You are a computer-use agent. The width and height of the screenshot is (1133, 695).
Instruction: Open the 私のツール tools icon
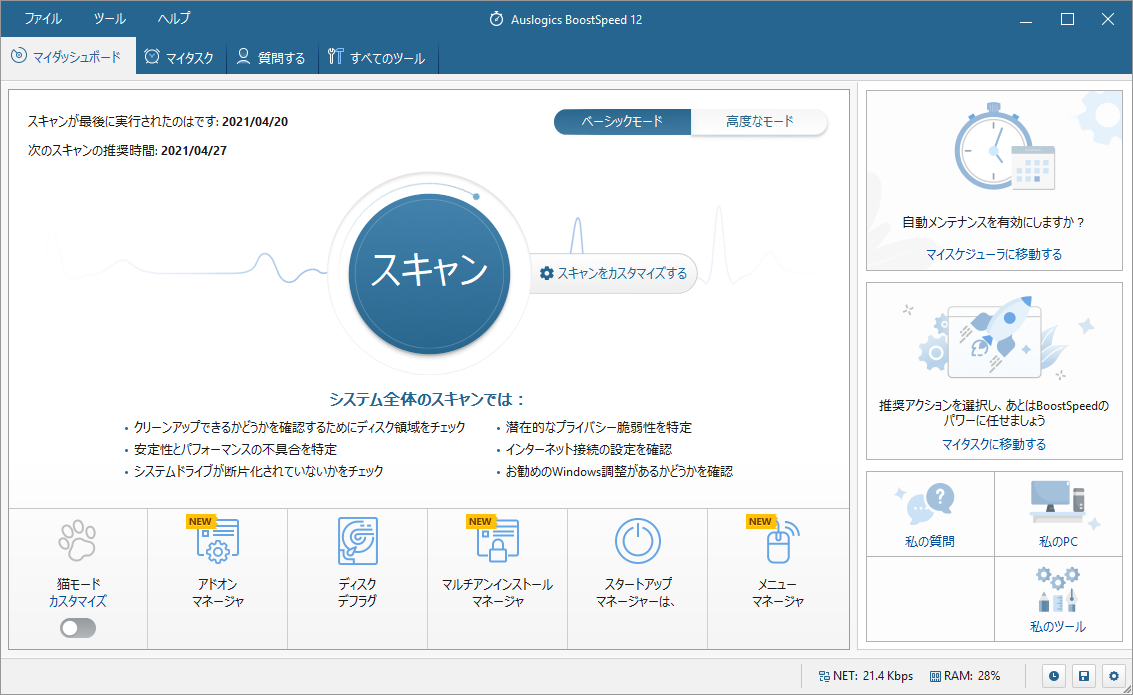tap(1057, 590)
